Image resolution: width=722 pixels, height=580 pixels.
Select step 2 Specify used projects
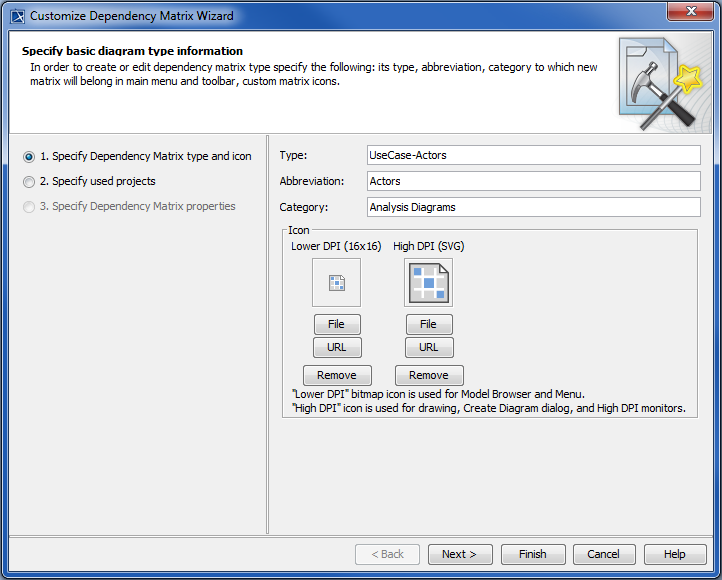(x=89, y=181)
